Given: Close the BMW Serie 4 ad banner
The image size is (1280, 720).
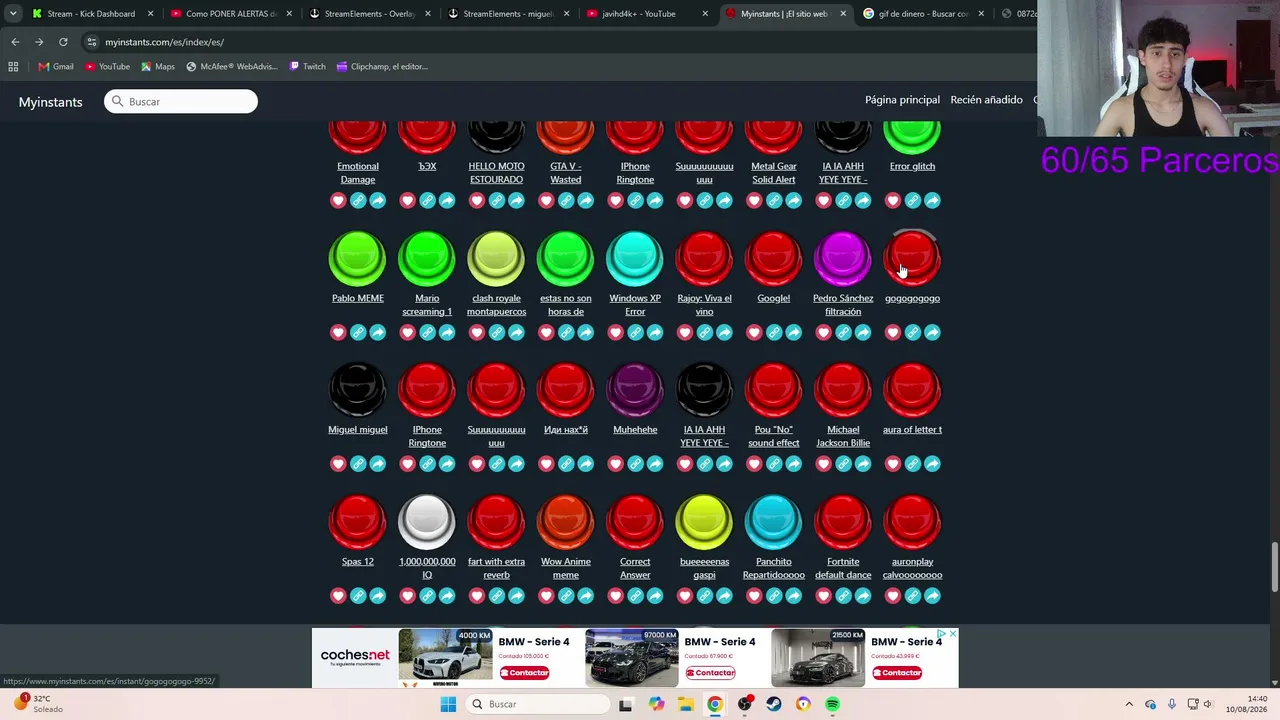Looking at the screenshot, I should 953,634.
